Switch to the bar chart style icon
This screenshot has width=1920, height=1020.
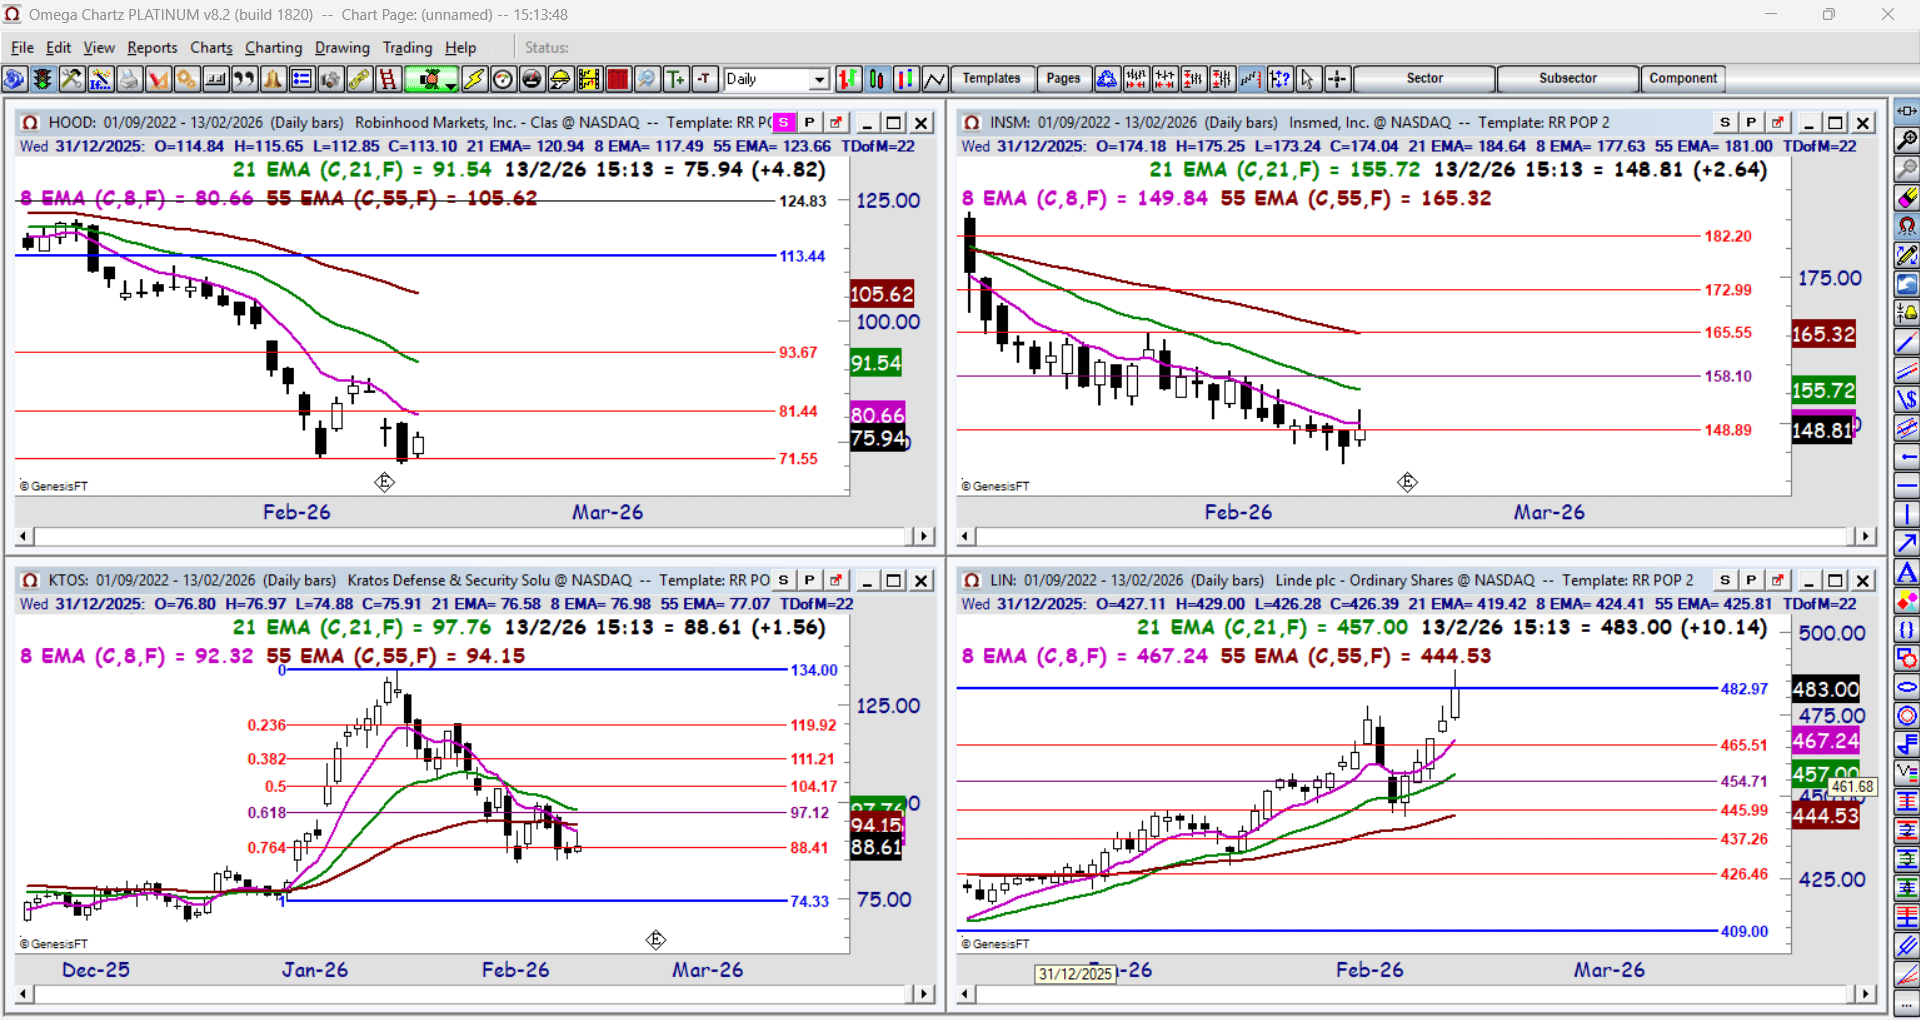tap(848, 79)
